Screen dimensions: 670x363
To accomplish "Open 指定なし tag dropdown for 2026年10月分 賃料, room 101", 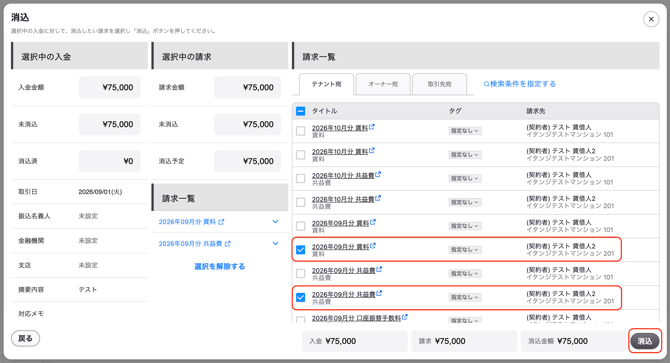I will click(x=465, y=131).
